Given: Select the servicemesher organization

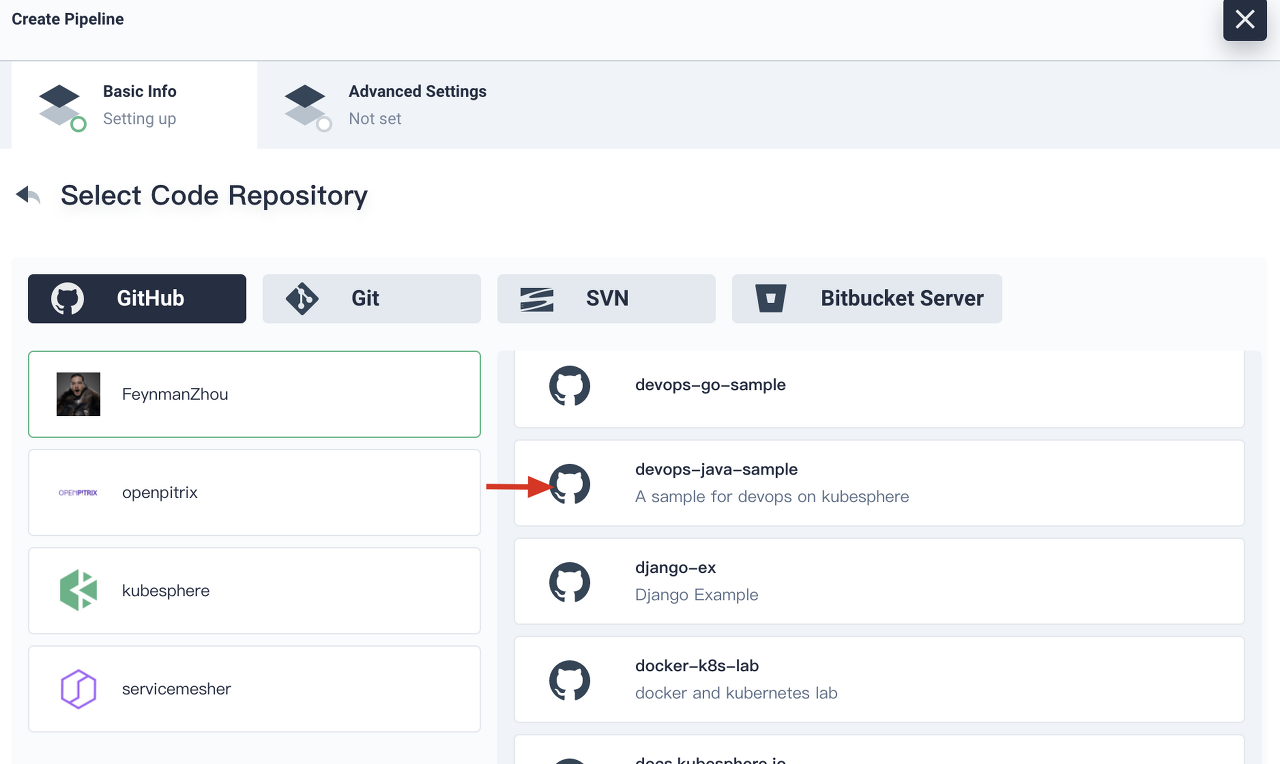Looking at the screenshot, I should click(254, 688).
